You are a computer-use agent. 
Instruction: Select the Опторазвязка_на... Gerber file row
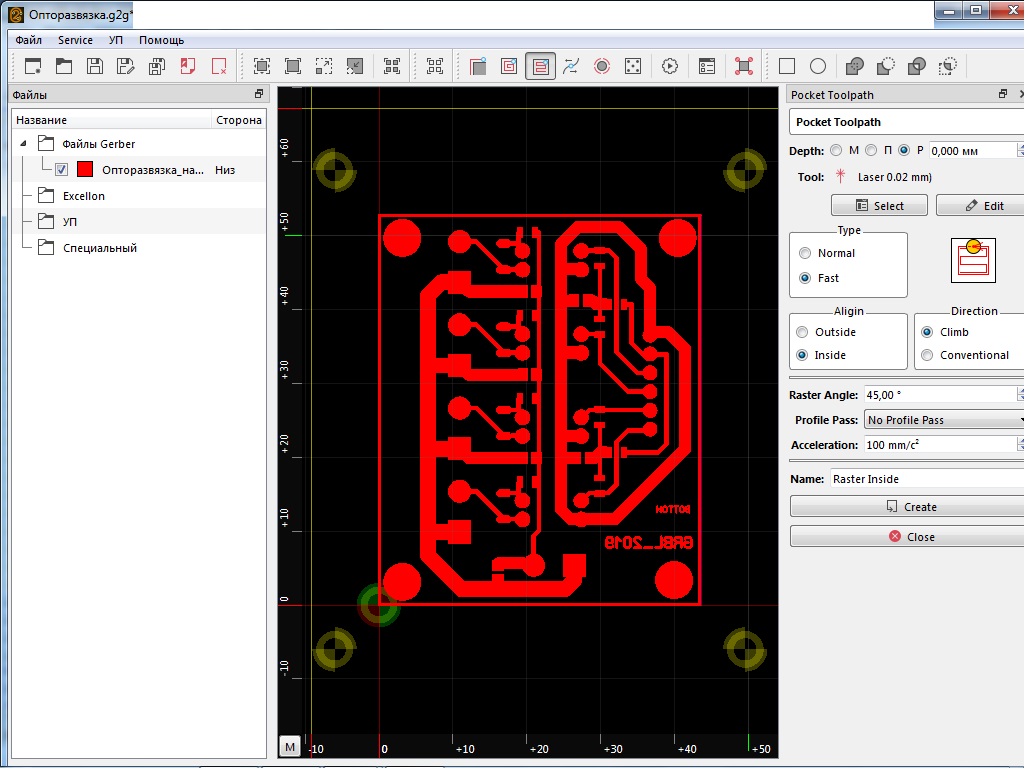(x=139, y=170)
